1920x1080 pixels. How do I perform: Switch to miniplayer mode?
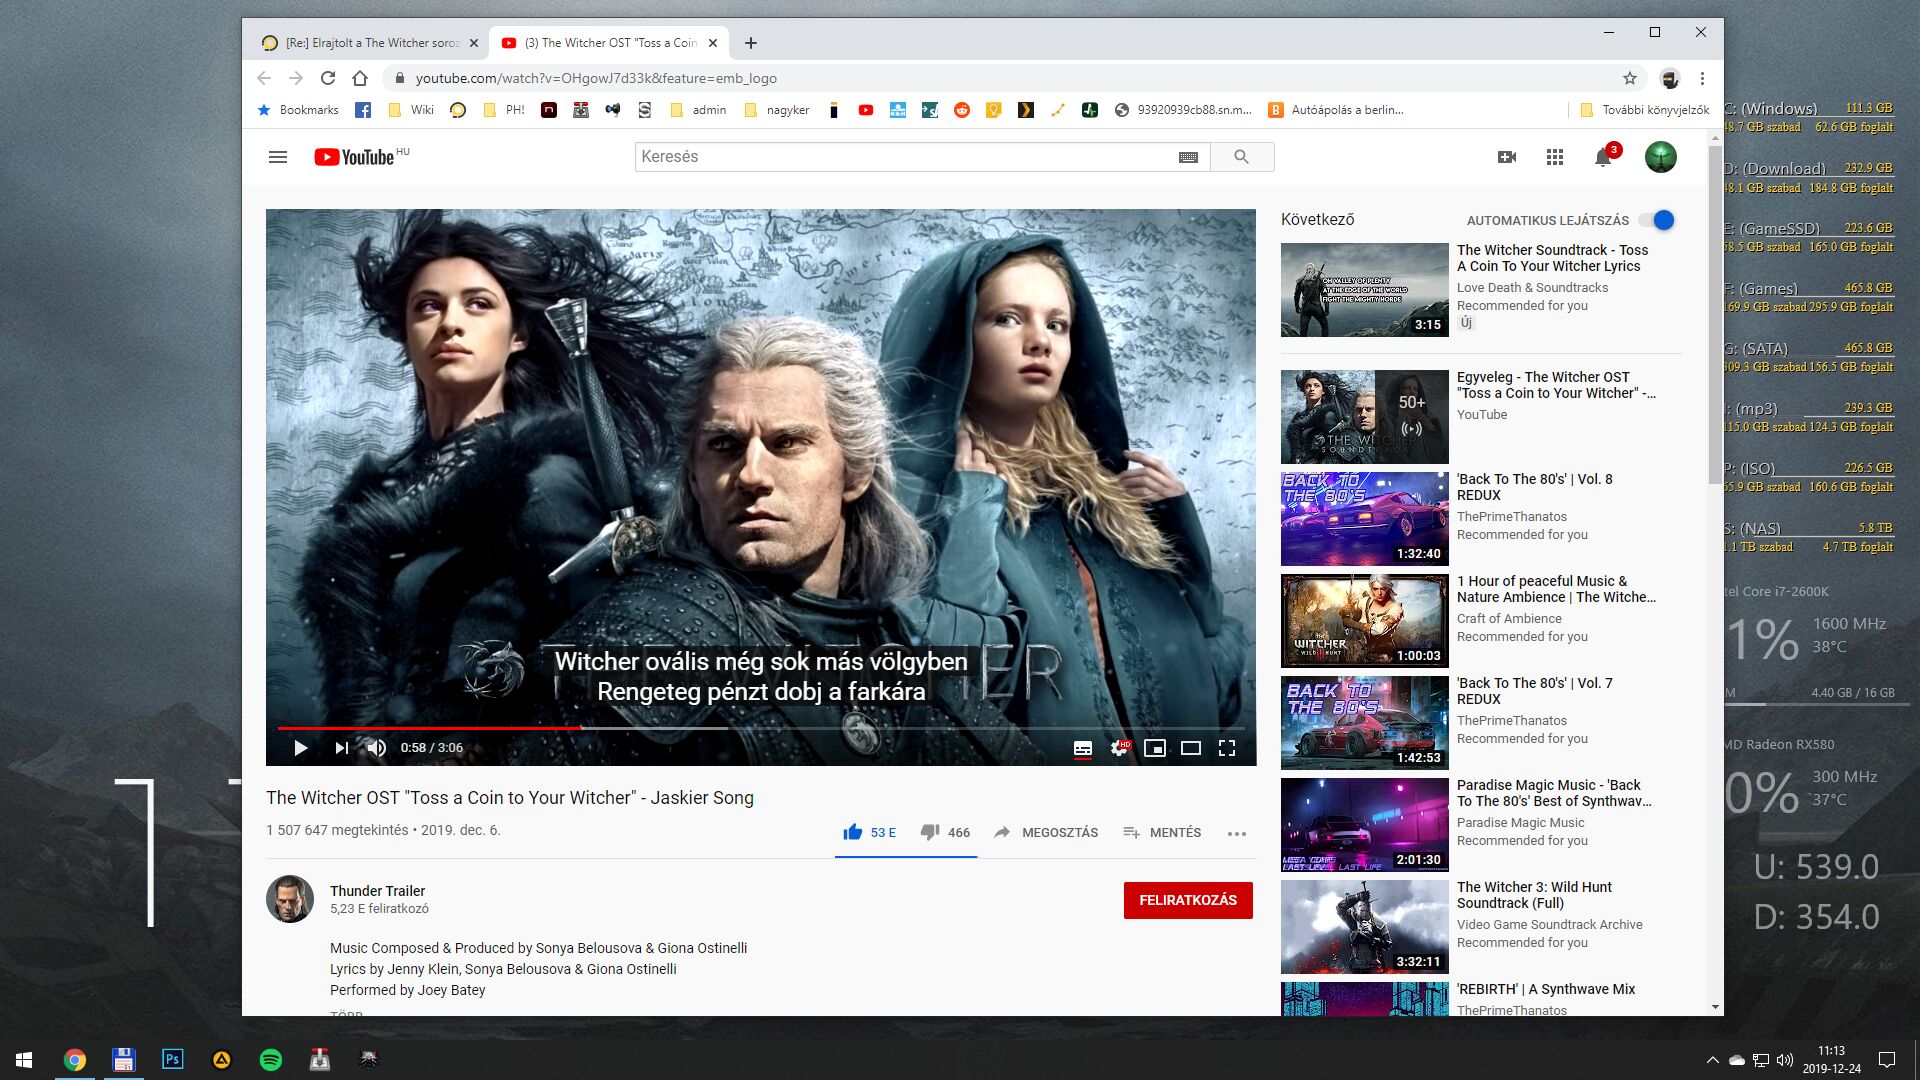tap(1155, 748)
